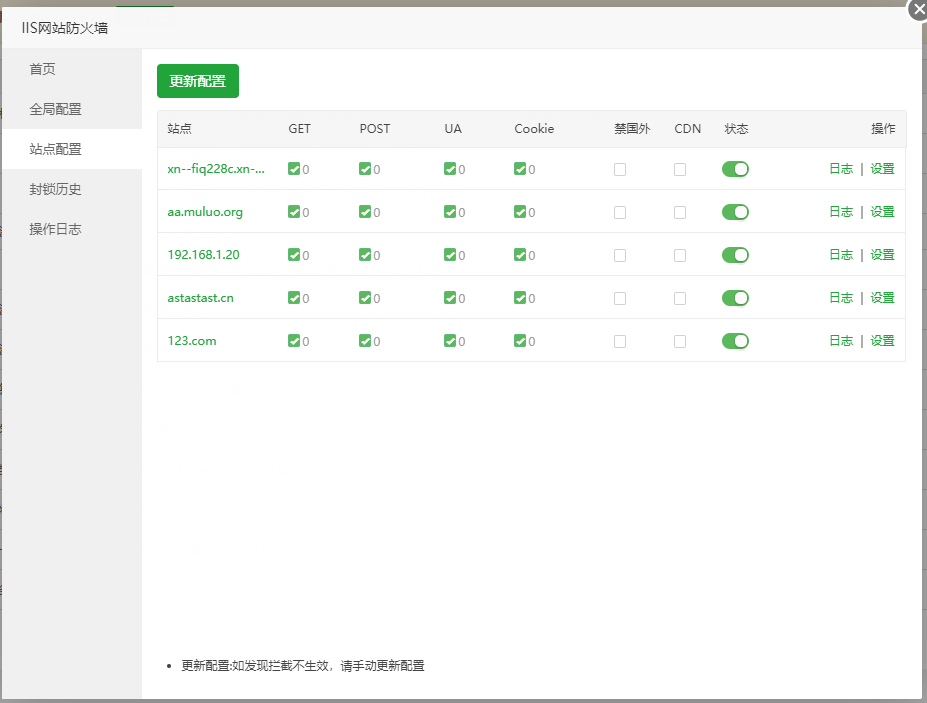Uncheck Cookie for 123.com
This screenshot has height=703, width=927.
tap(520, 341)
